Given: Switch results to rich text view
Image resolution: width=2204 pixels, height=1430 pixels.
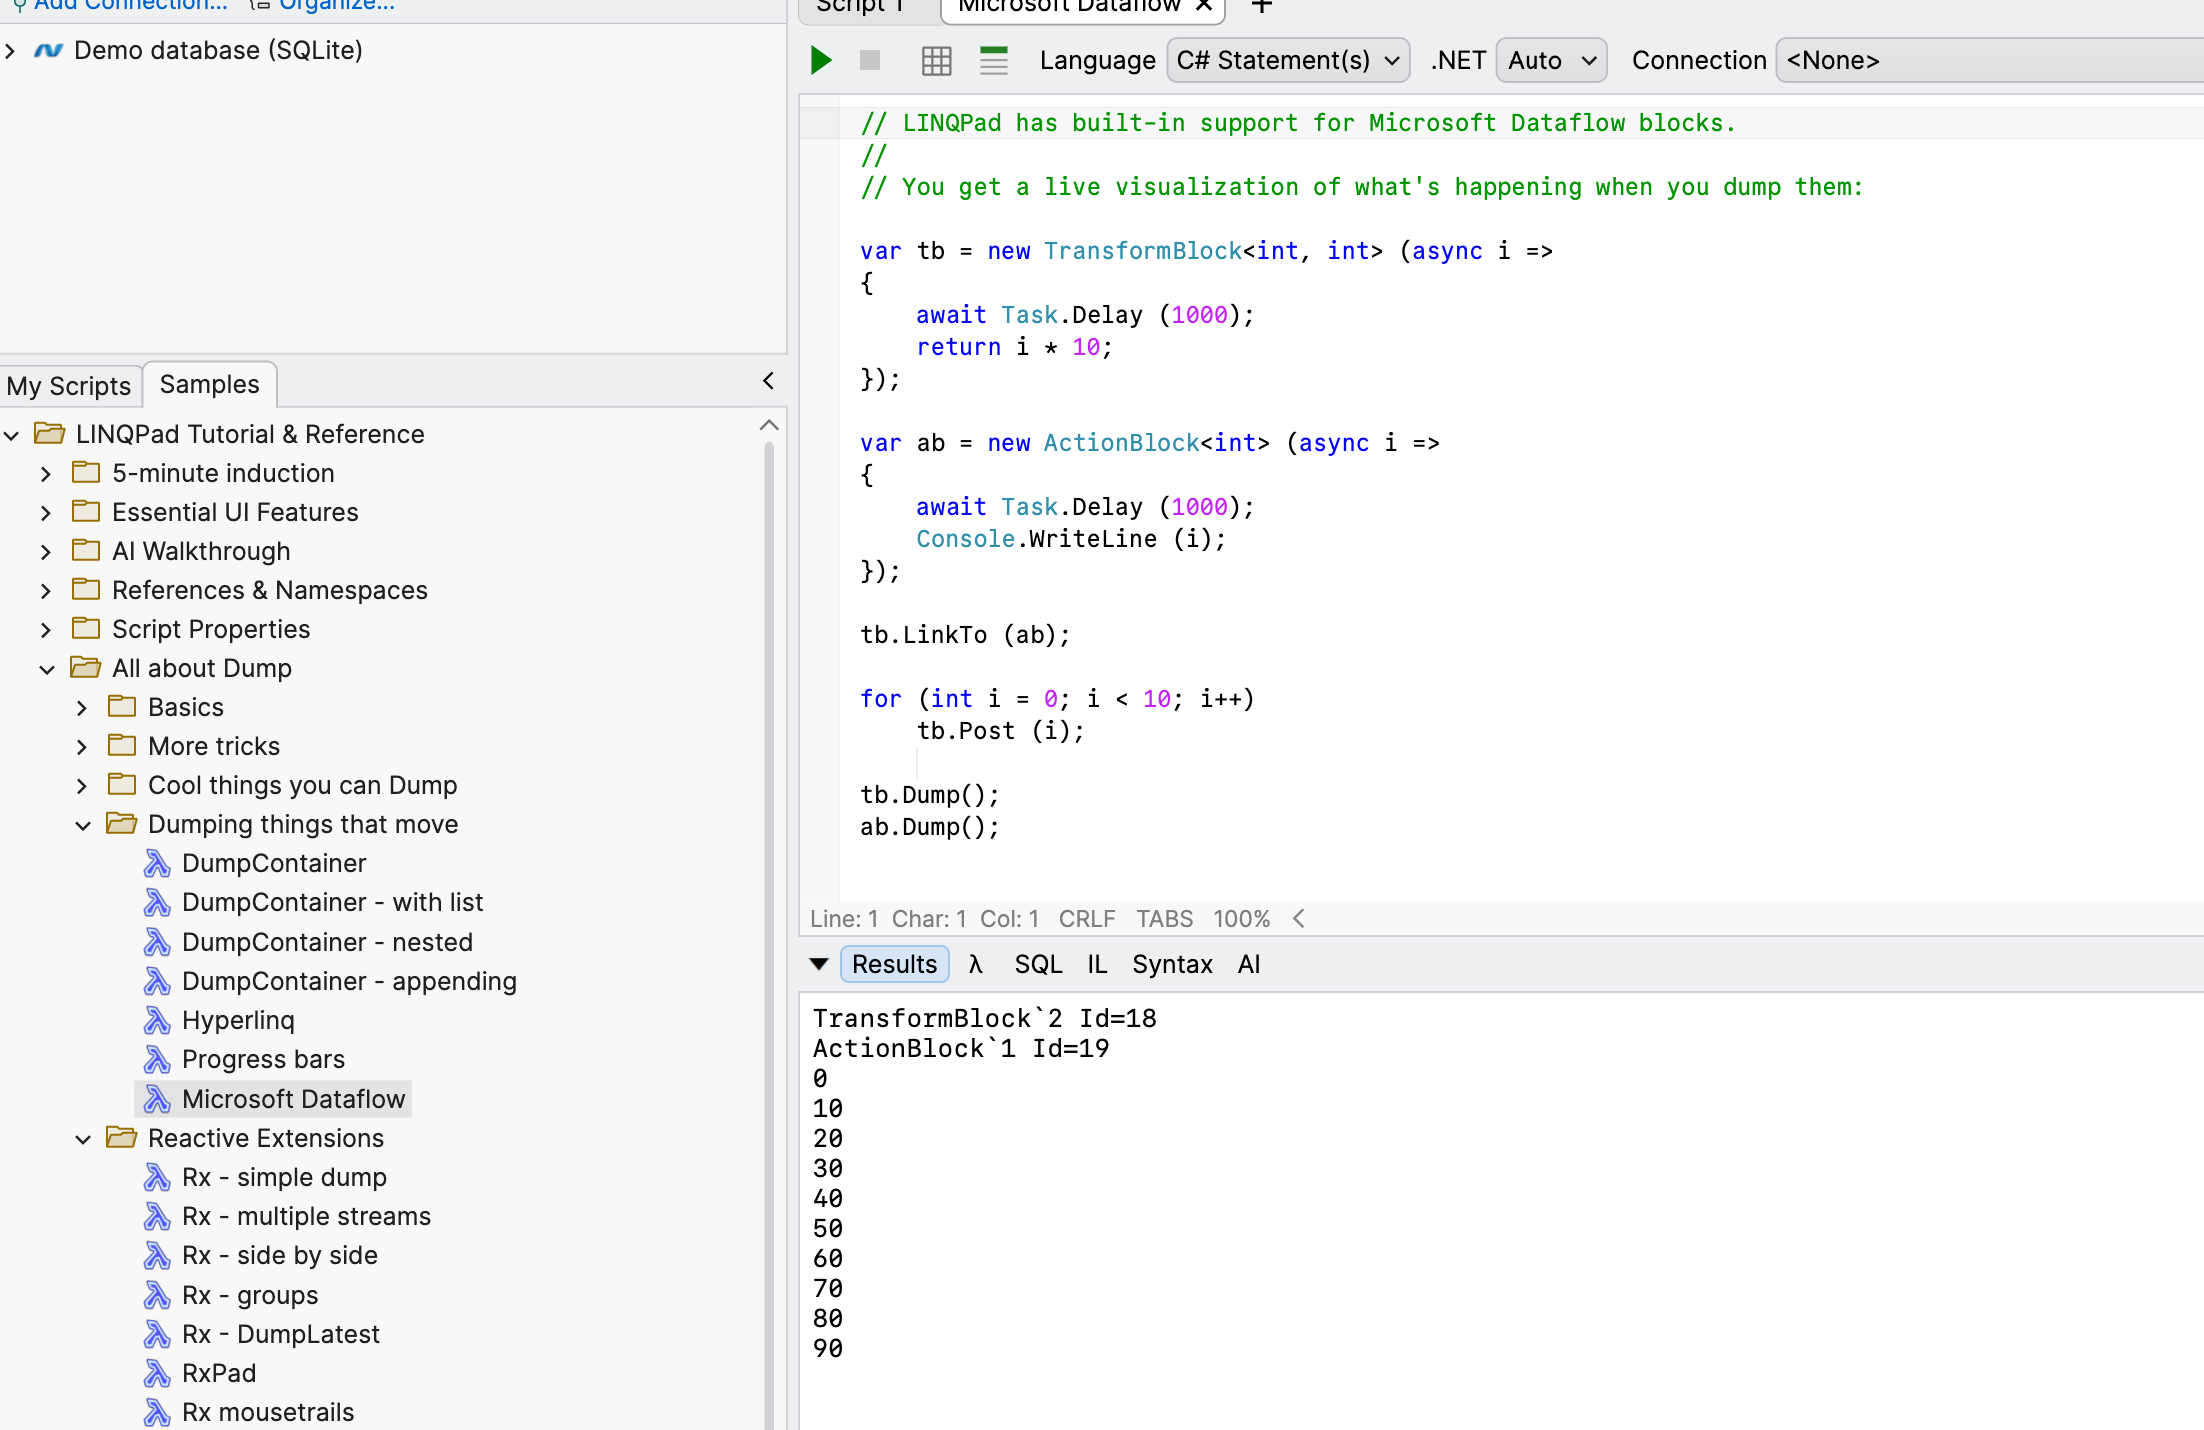Looking at the screenshot, I should click(993, 61).
